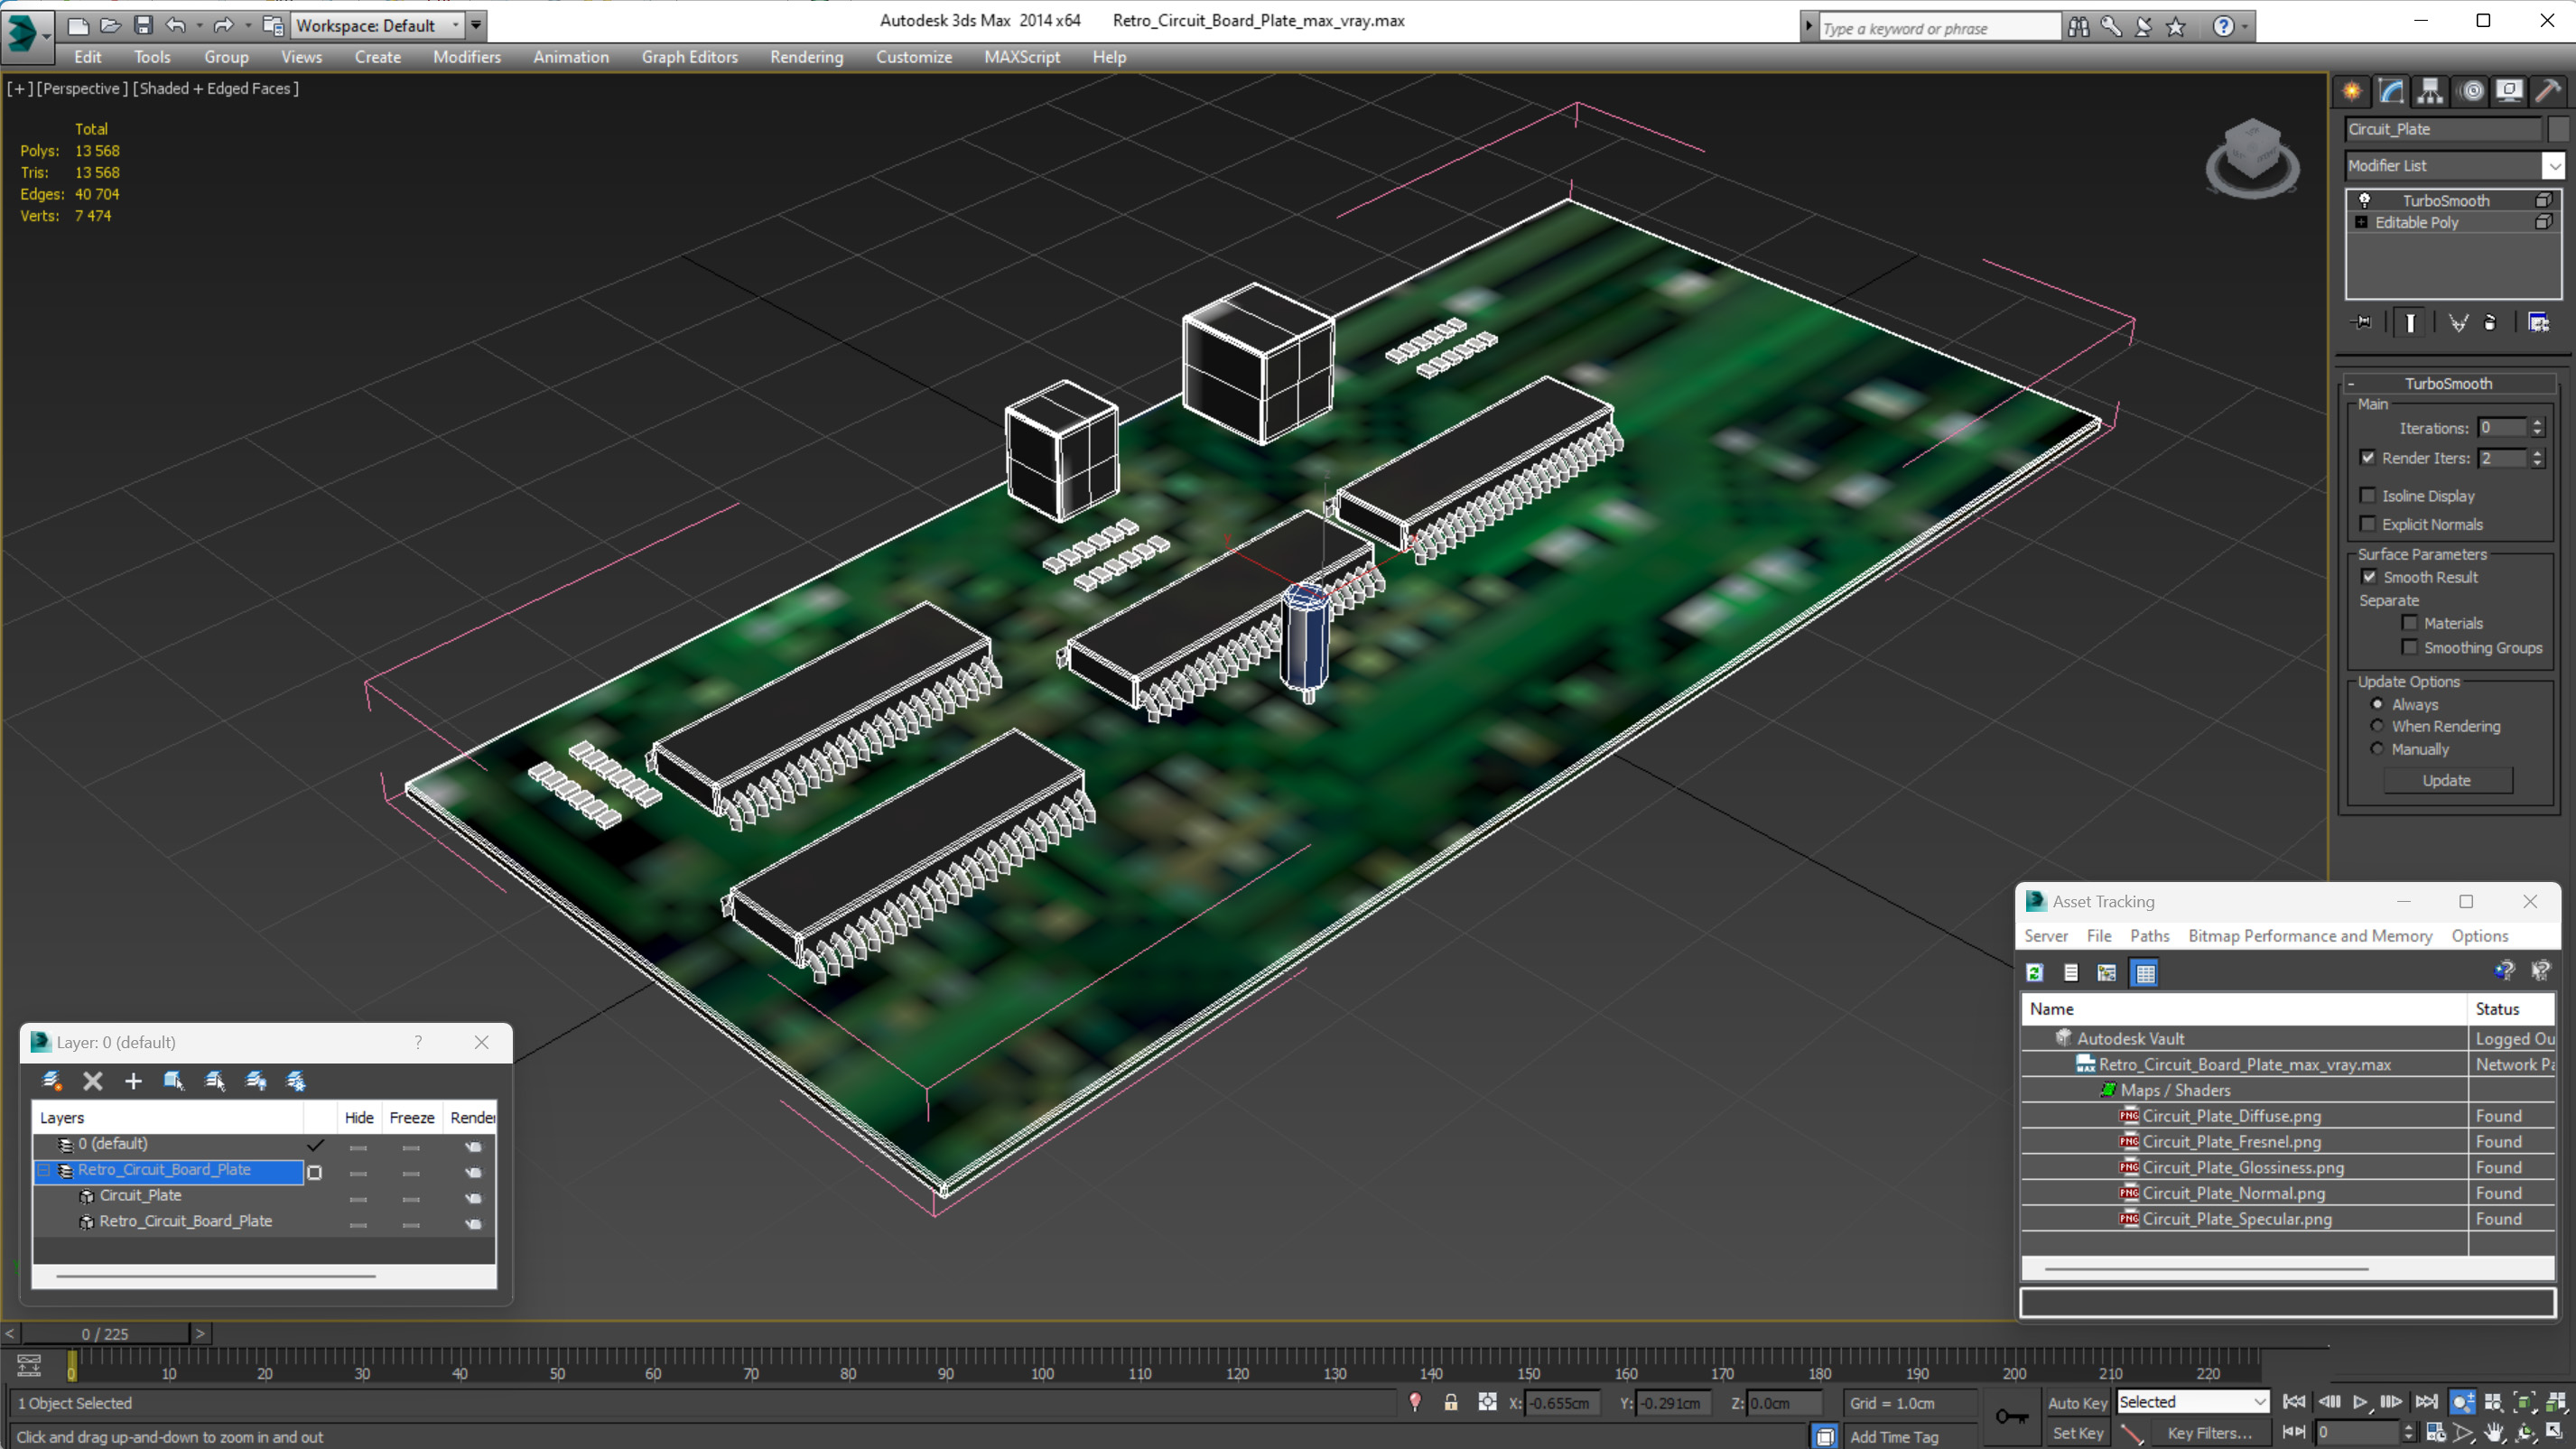The width and height of the screenshot is (2576, 1449).
Task: Open the Modifiers menu
Action: coord(466,57)
